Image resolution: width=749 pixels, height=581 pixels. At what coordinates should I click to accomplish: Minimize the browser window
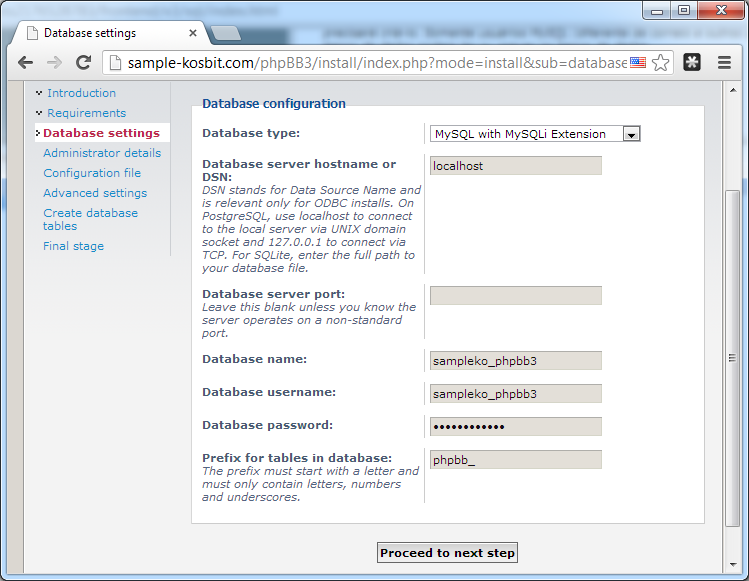tap(657, 11)
